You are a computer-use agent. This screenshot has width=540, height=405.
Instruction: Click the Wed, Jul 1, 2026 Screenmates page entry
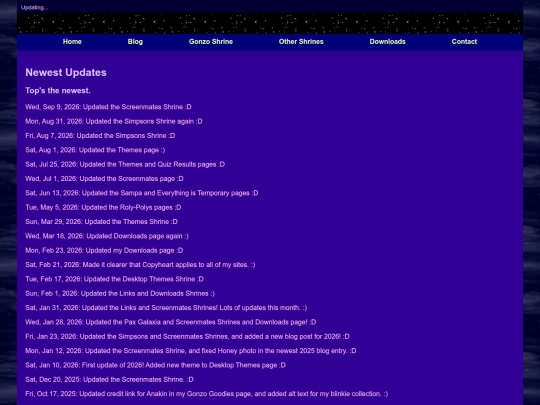coord(104,179)
